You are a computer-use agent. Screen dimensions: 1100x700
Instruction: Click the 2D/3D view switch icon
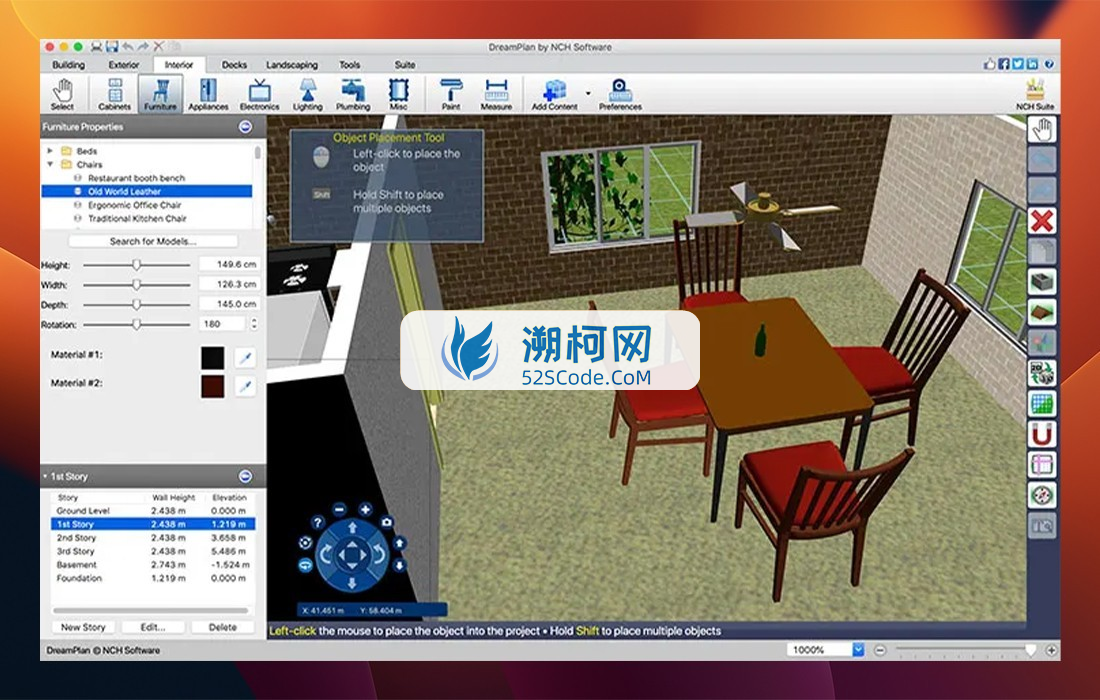click(1042, 373)
